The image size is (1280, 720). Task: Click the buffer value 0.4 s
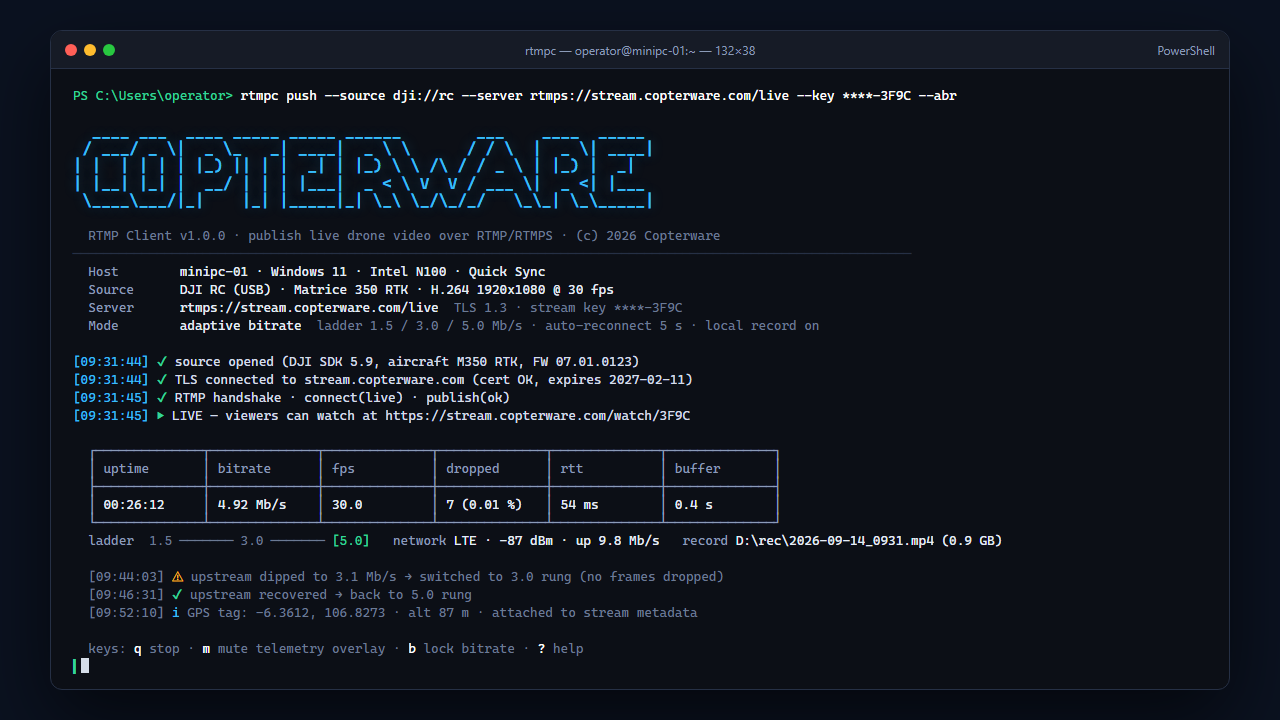694,505
